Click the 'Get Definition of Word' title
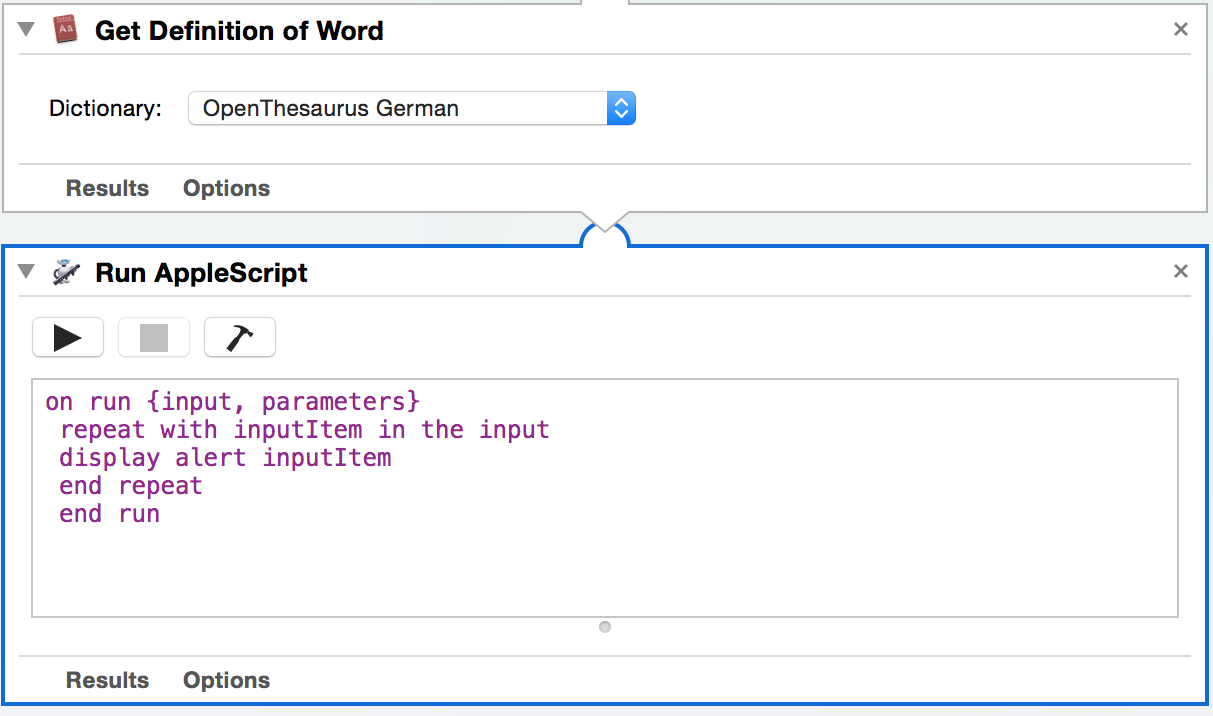 [239, 31]
